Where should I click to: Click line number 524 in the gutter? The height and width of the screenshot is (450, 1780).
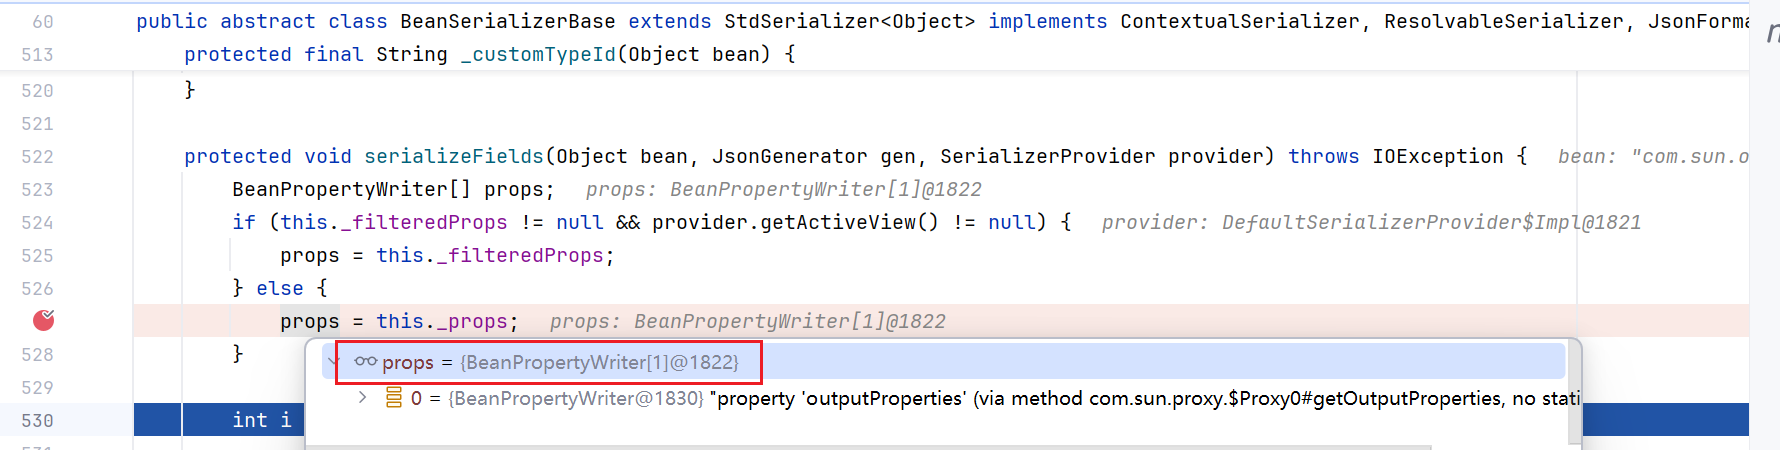tap(37, 222)
